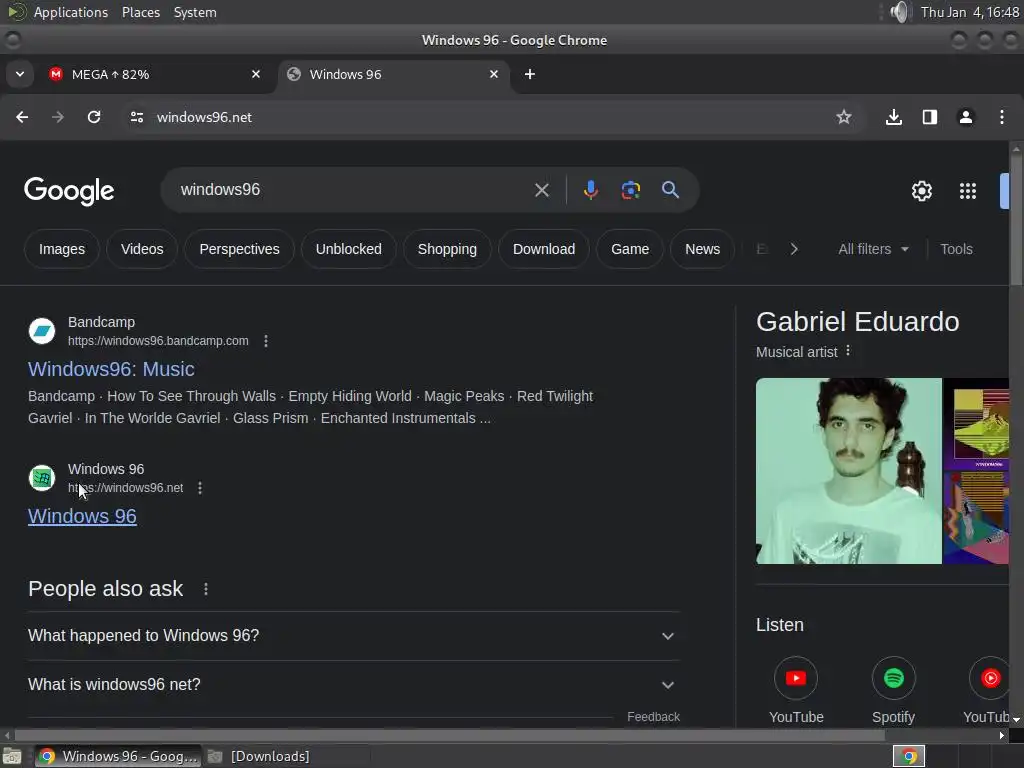This screenshot has height=768, width=1024.
Task: Select the Windows 96 browser tab
Action: 392,74
